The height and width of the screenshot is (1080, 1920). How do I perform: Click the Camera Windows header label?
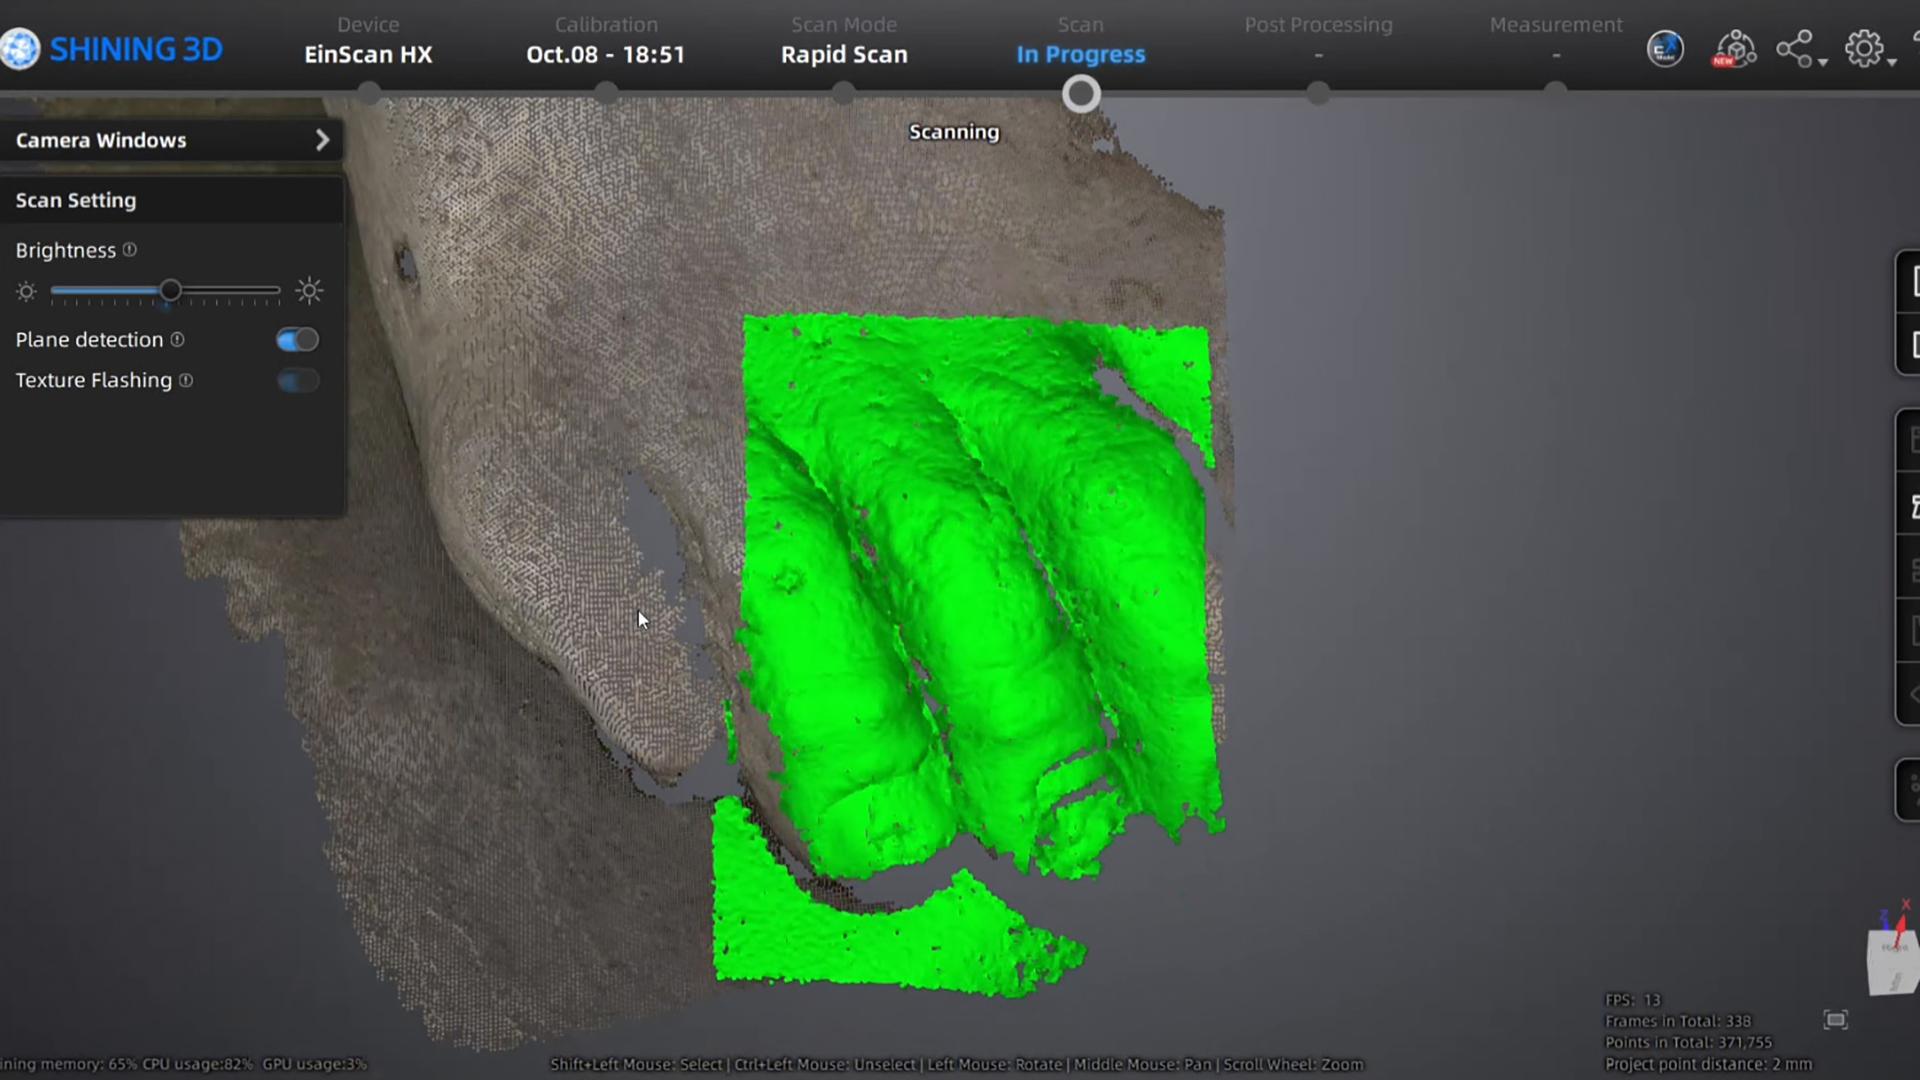101,140
